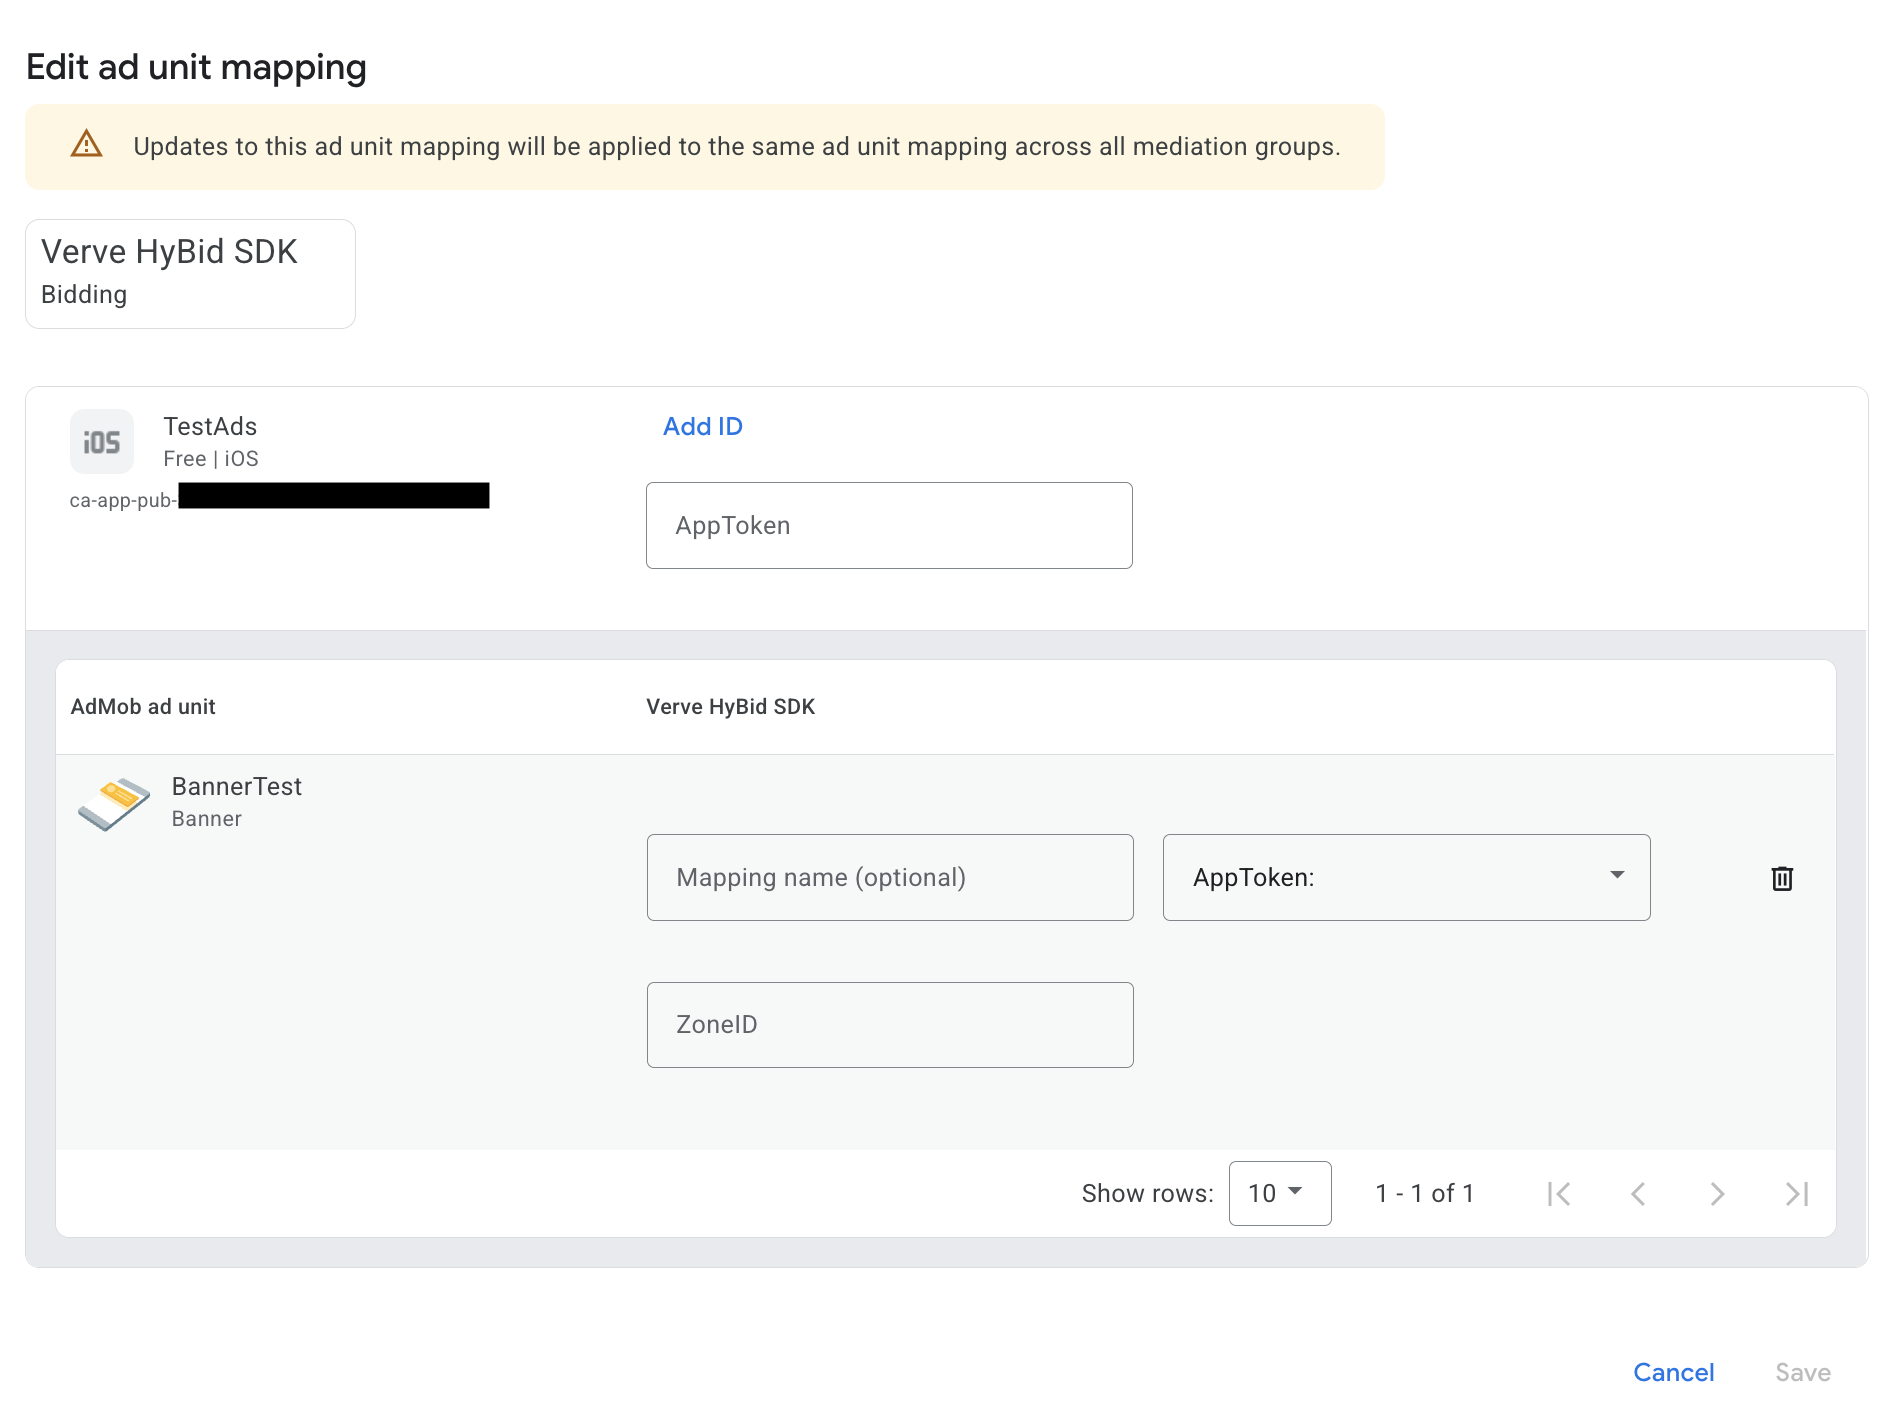The width and height of the screenshot is (1896, 1414).
Task: Go to next page of rows
Action: (1717, 1193)
